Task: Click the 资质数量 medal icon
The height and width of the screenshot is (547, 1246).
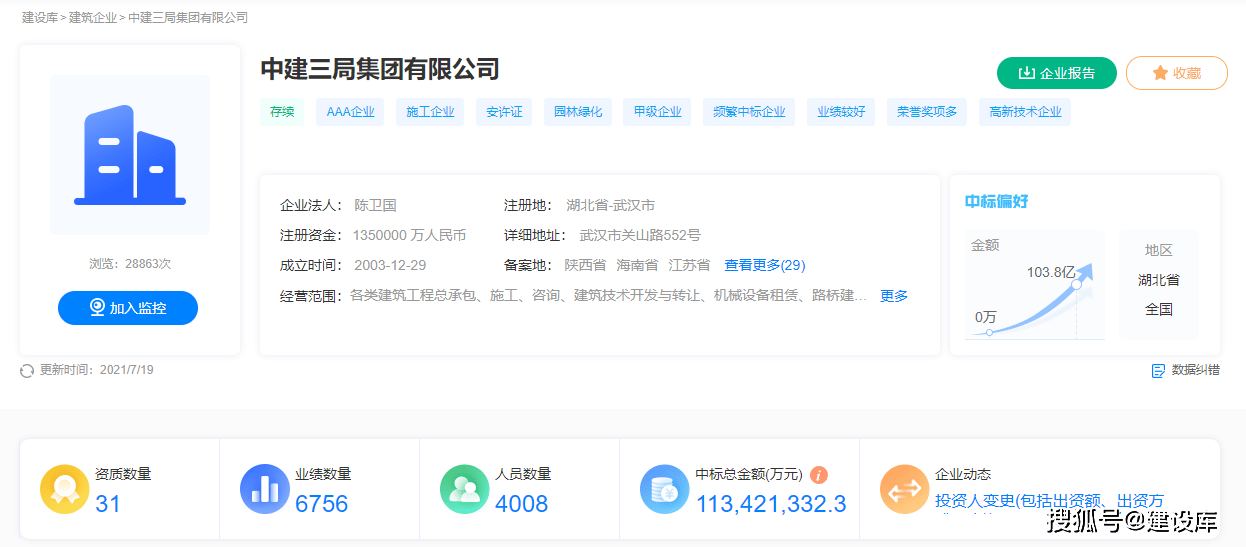Action: click(x=65, y=490)
